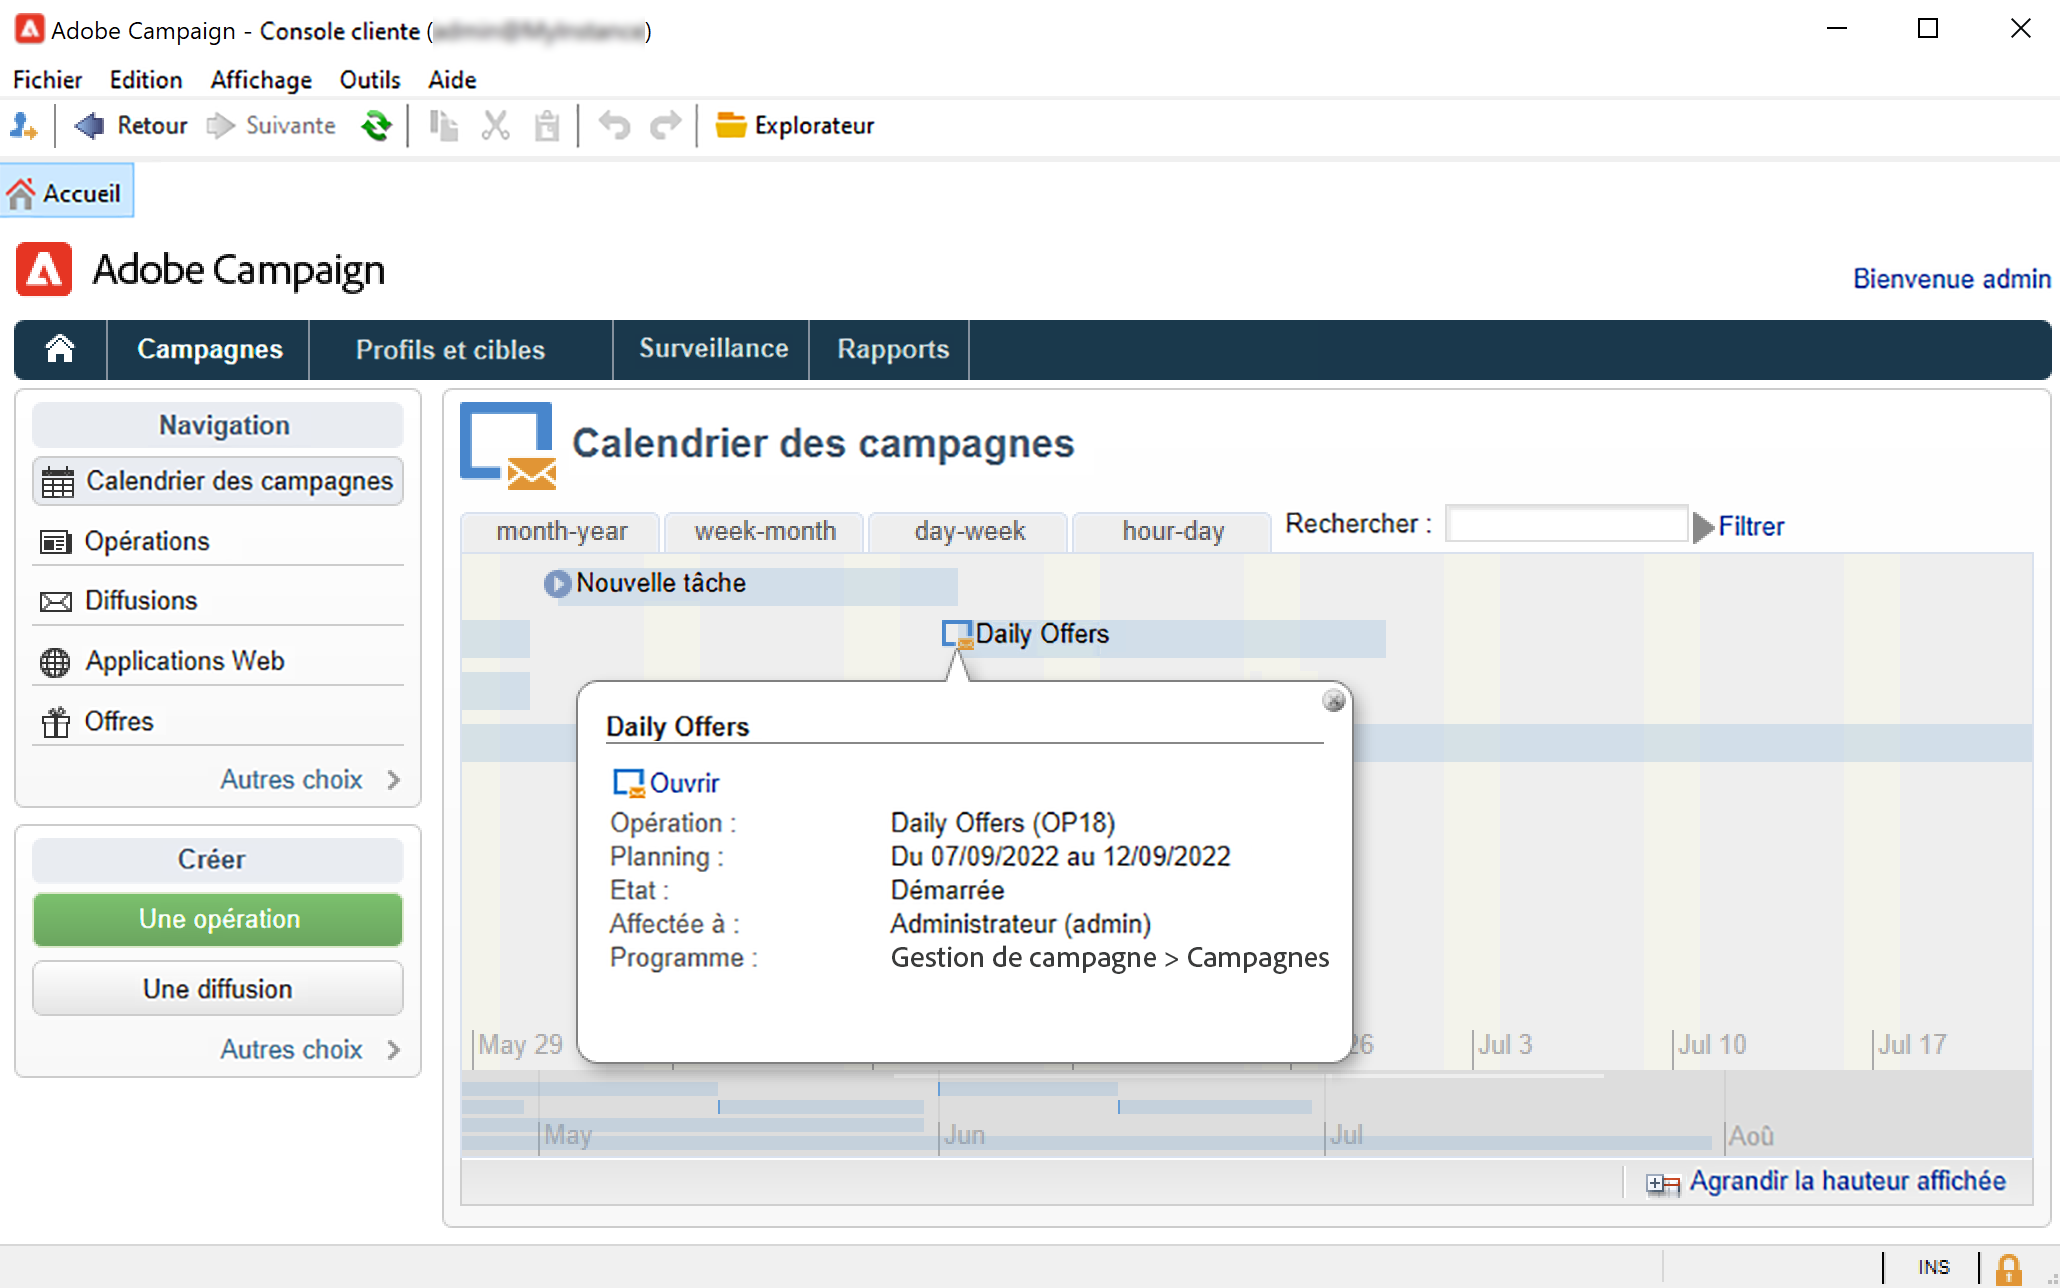
Task: Click the Jul 3 marker on the timeline
Action: 1504,1045
